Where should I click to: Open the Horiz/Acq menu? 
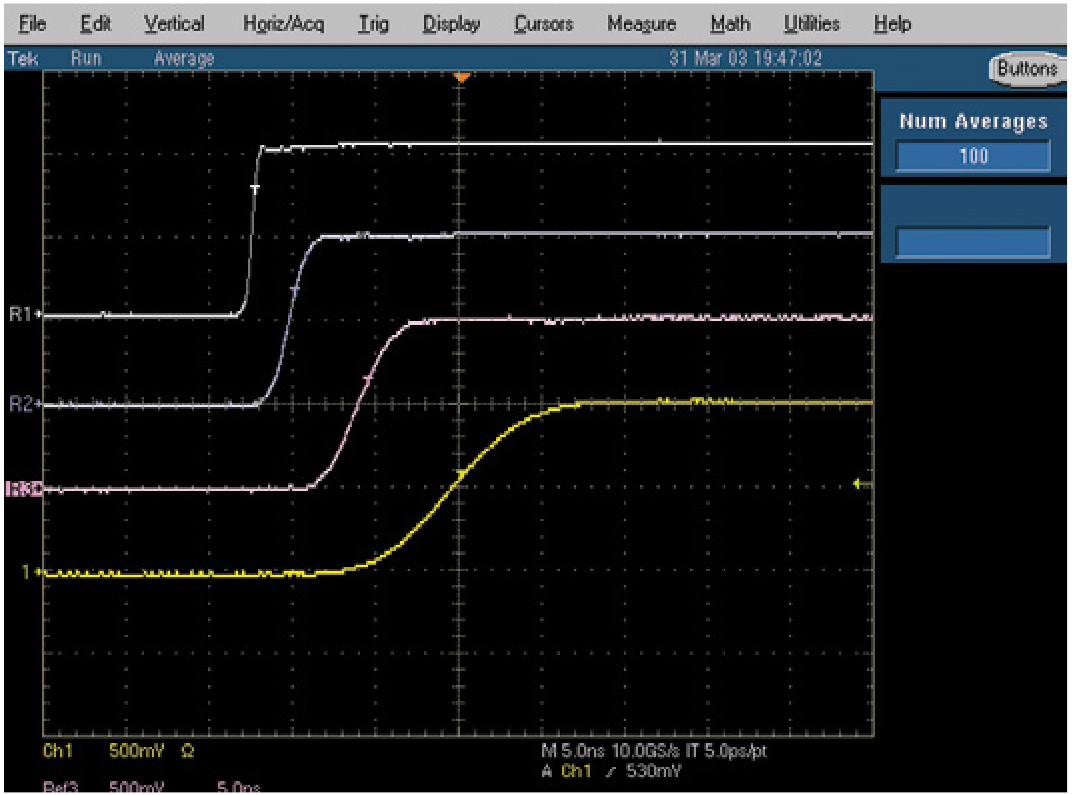click(283, 24)
